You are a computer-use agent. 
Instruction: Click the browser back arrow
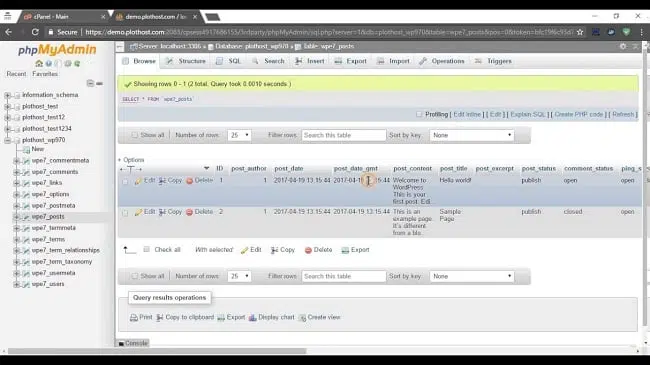pyautogui.click(x=9, y=32)
